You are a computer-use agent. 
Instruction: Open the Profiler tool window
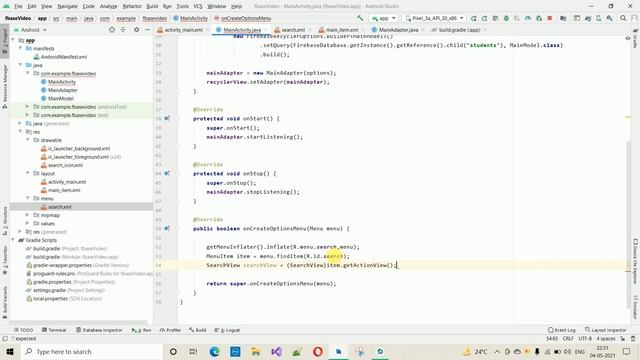coord(170,330)
